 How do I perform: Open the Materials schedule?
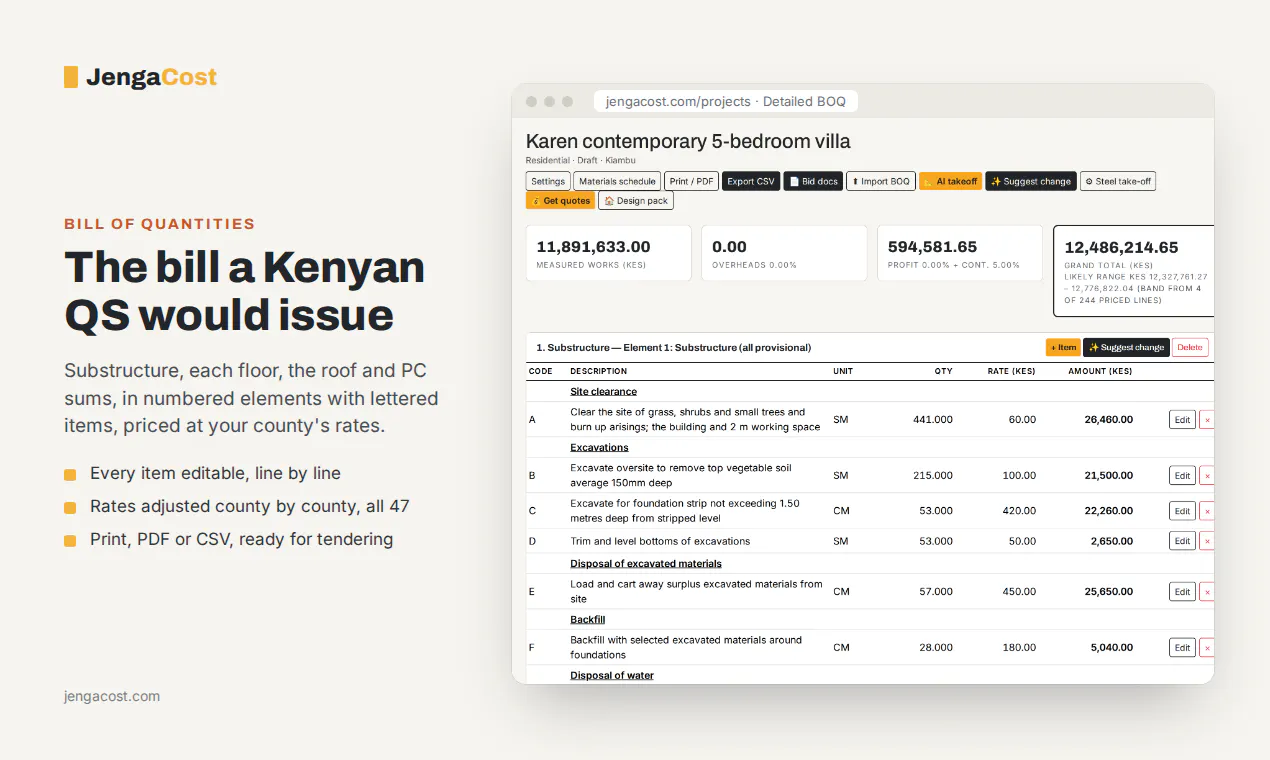coord(617,181)
